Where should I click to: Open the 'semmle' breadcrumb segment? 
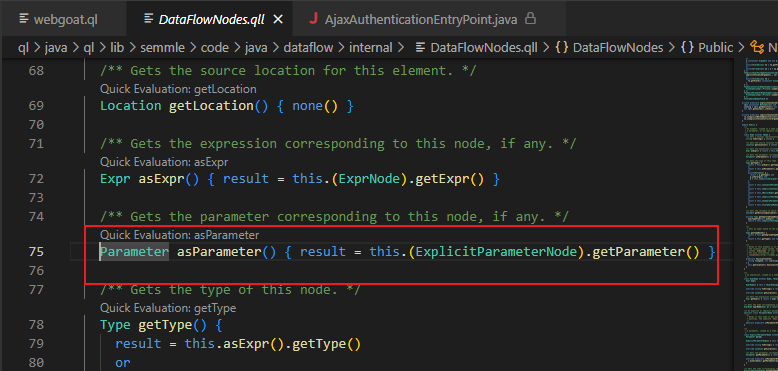click(162, 48)
